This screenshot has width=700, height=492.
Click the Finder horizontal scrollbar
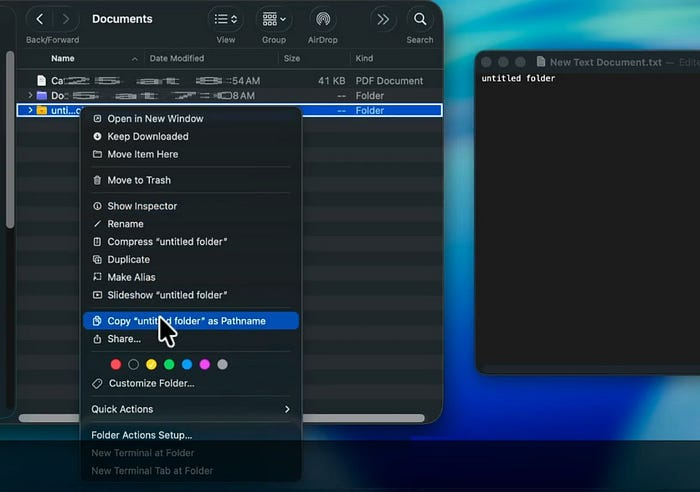coord(363,418)
